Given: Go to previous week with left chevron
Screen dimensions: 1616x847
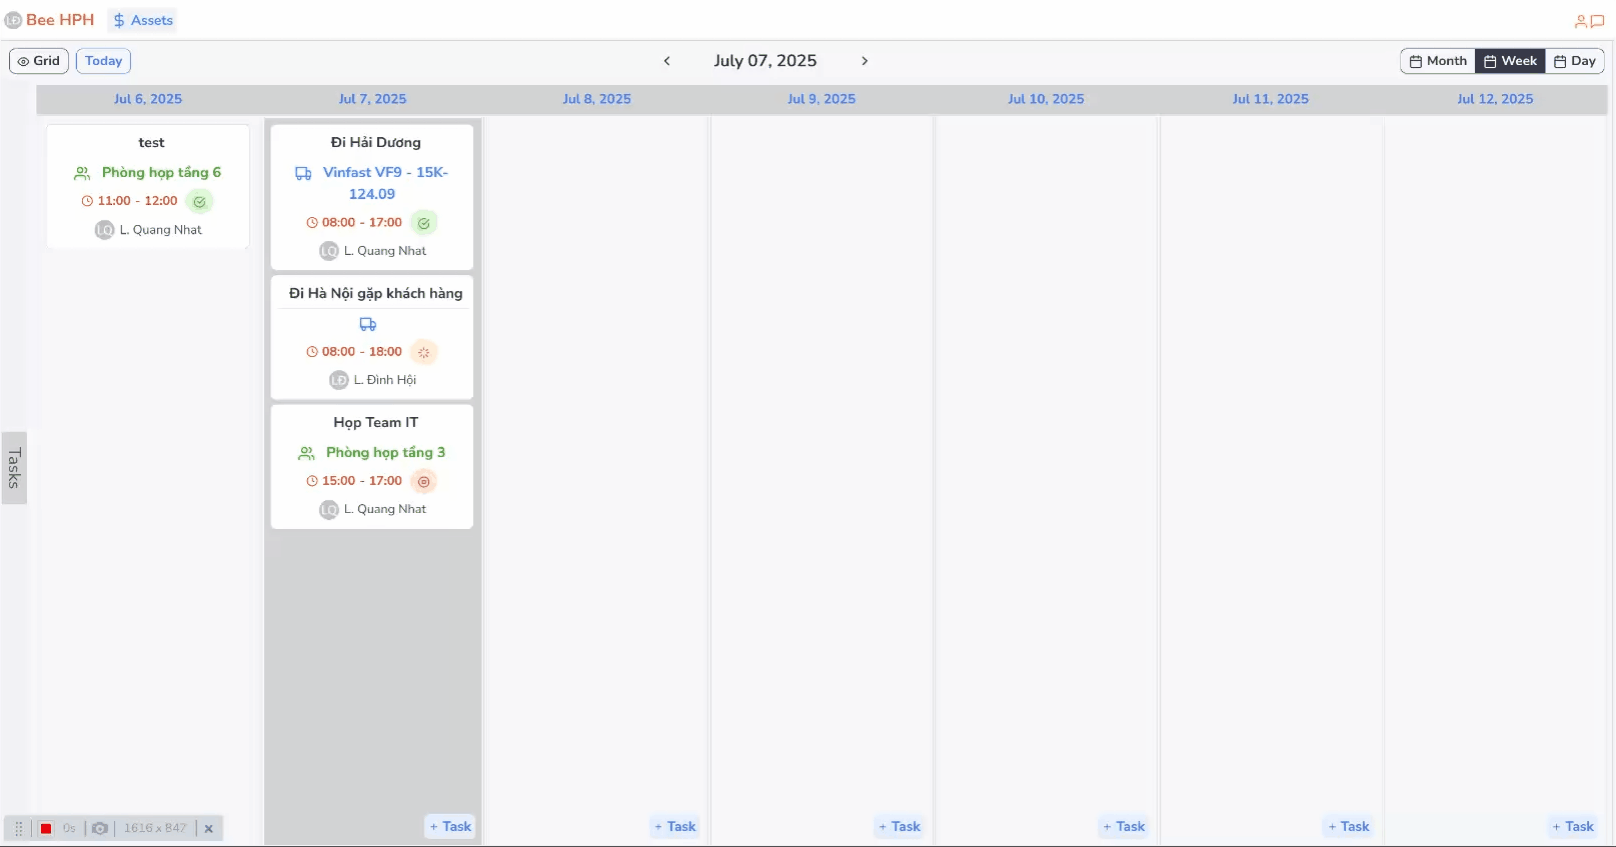Looking at the screenshot, I should (667, 61).
